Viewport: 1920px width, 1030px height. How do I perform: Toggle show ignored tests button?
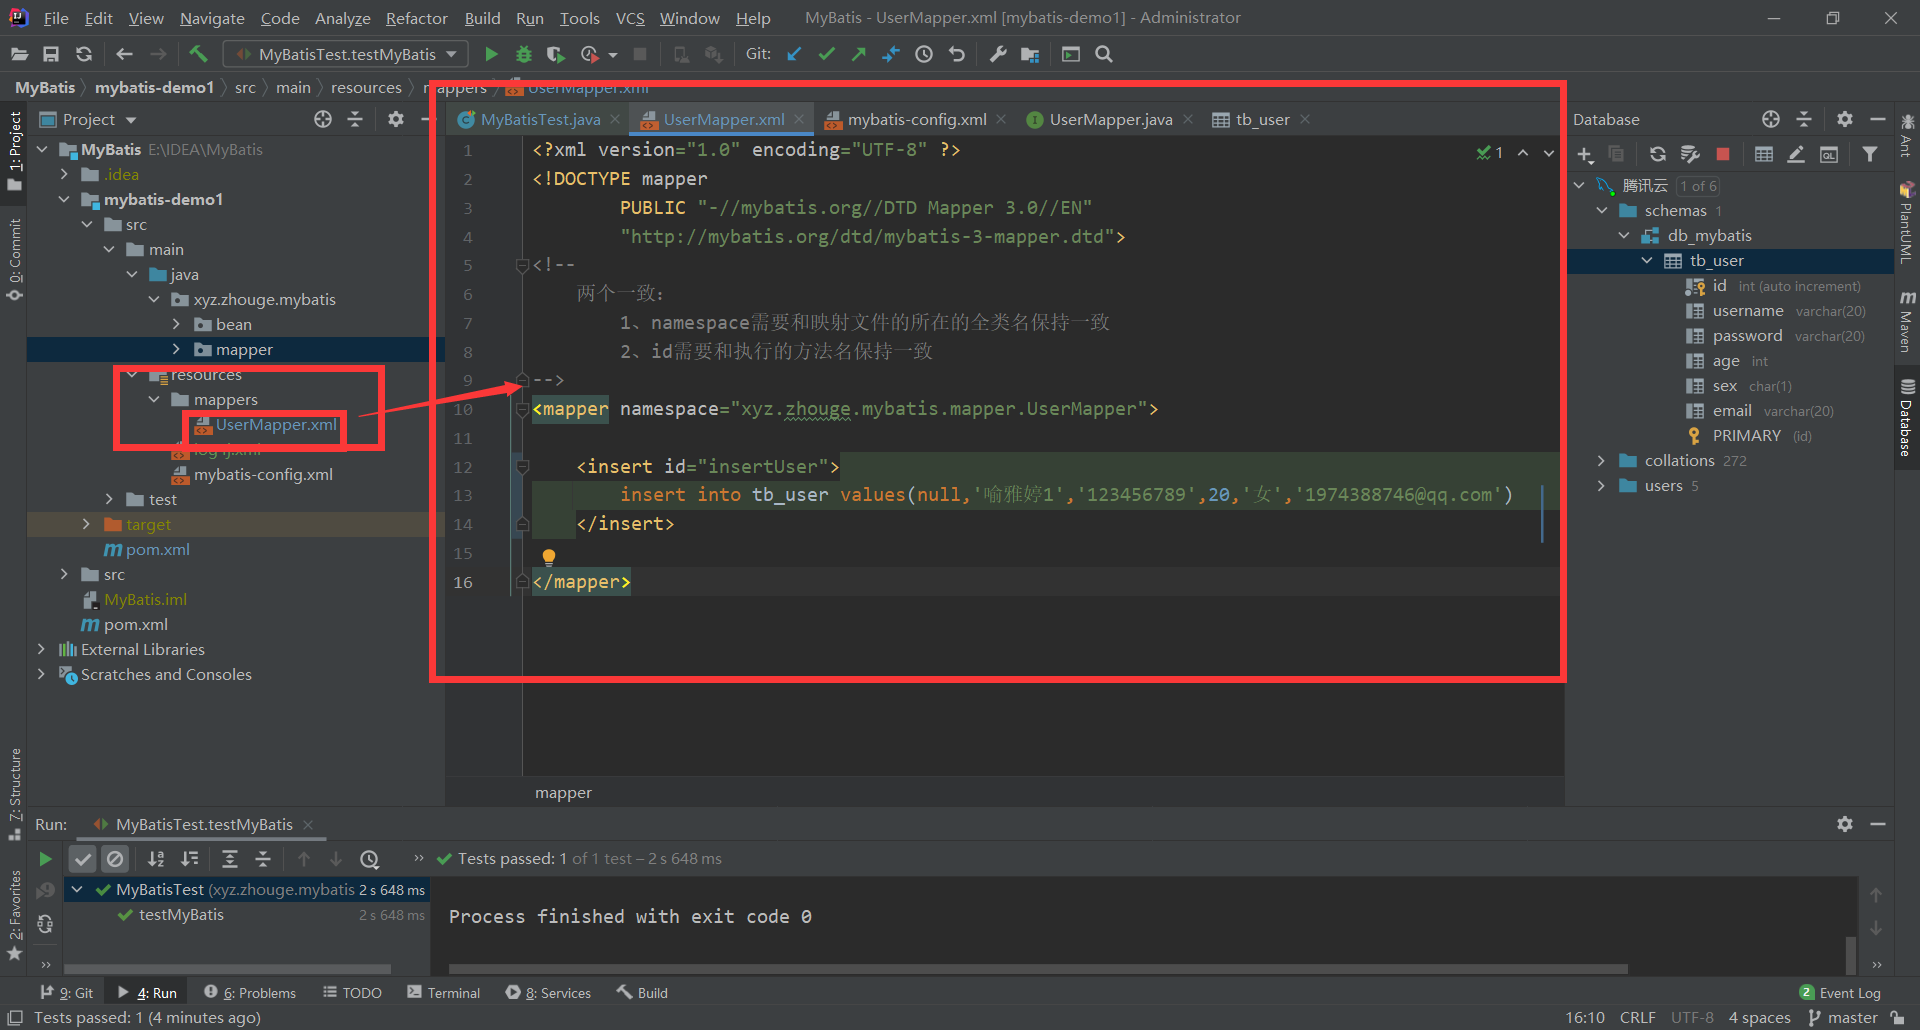coord(116,859)
